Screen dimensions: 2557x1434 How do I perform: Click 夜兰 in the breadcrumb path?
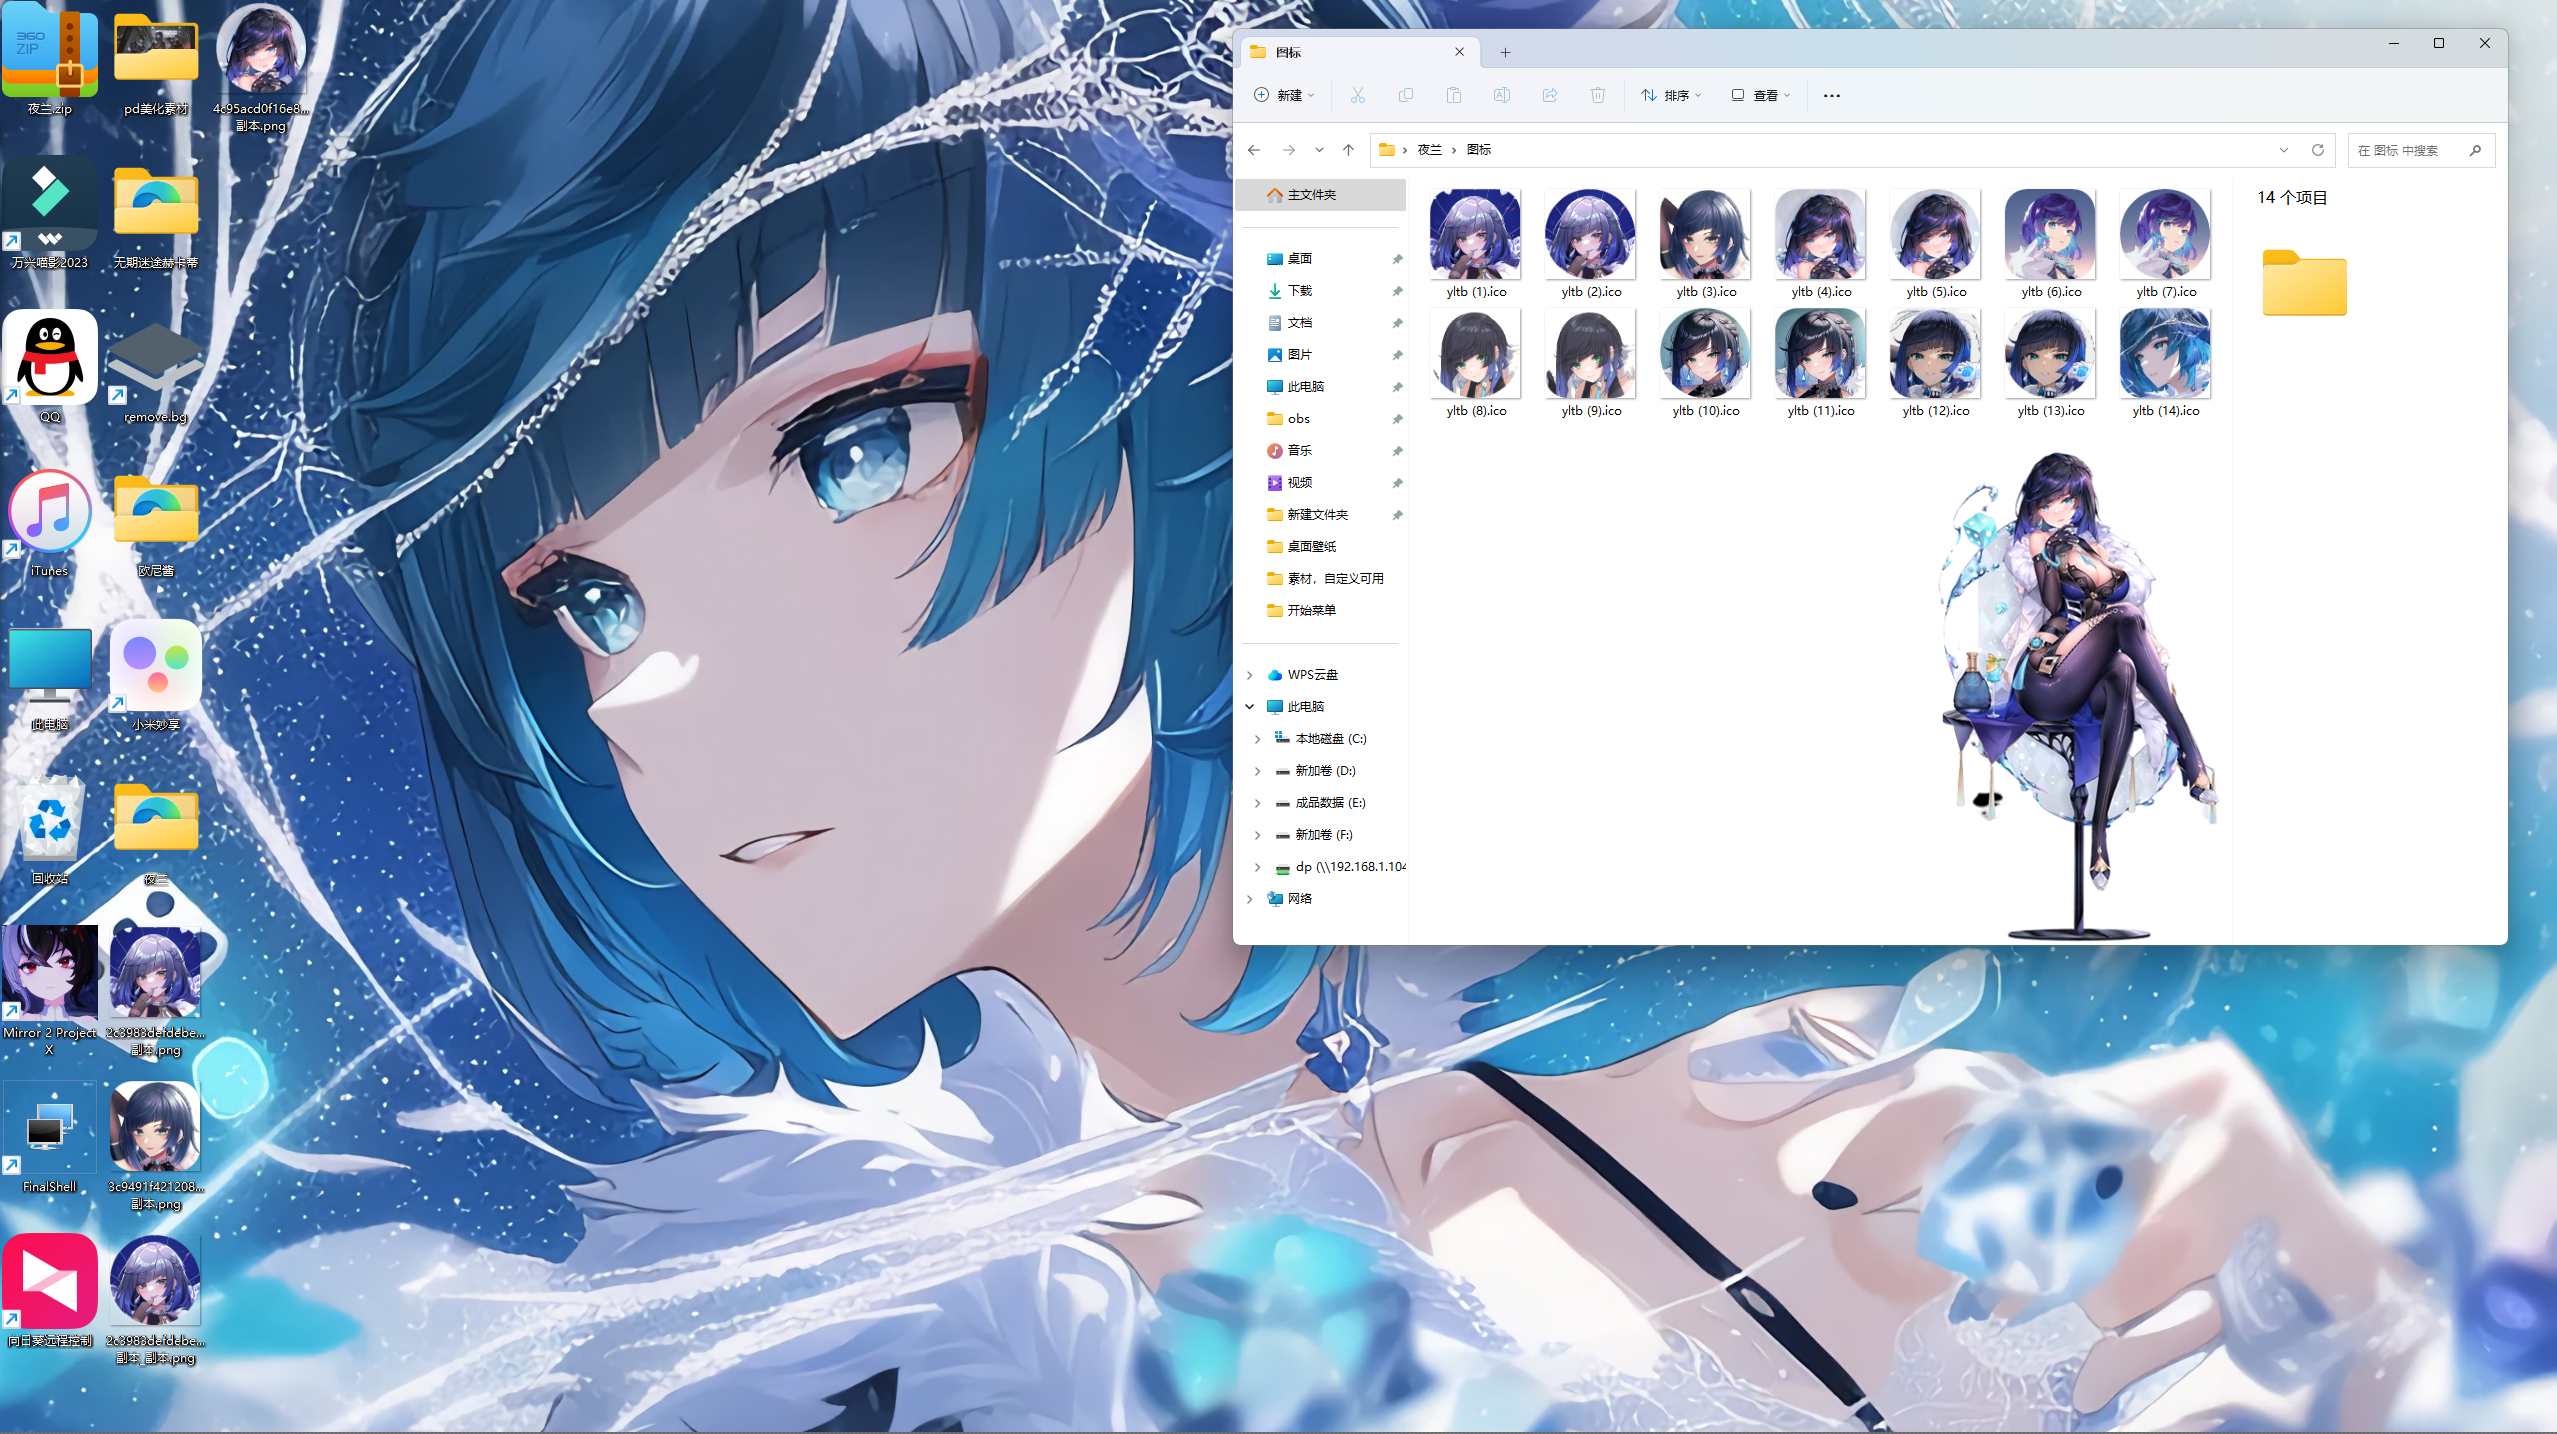click(x=1429, y=150)
